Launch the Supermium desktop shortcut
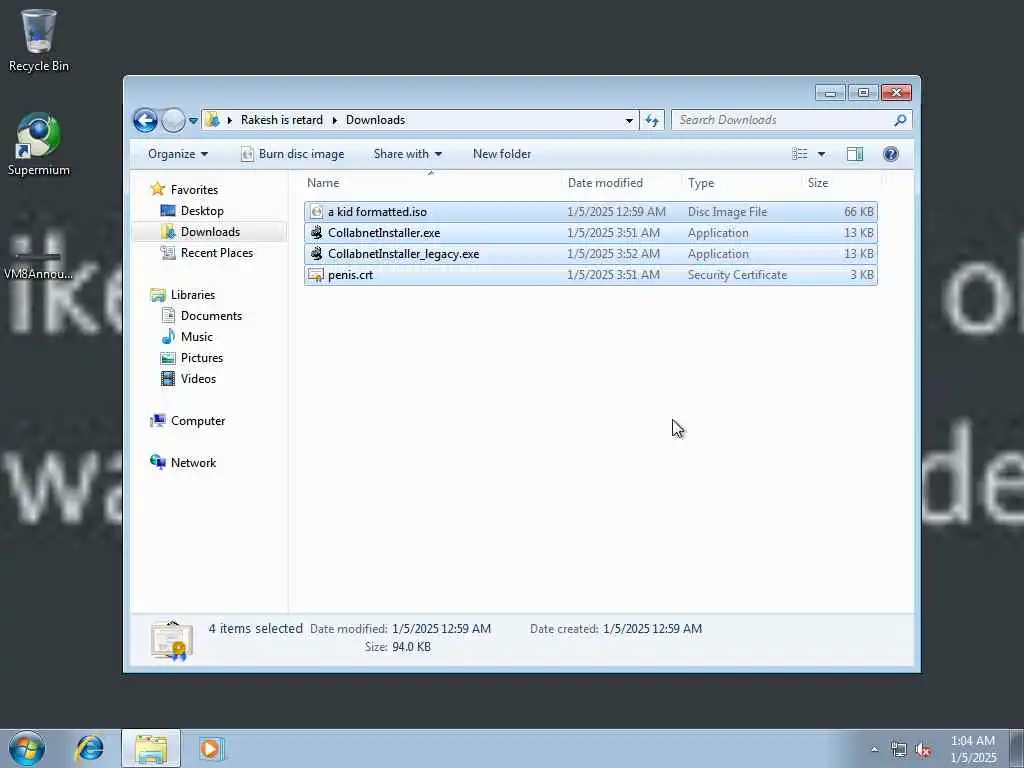 coord(38,144)
